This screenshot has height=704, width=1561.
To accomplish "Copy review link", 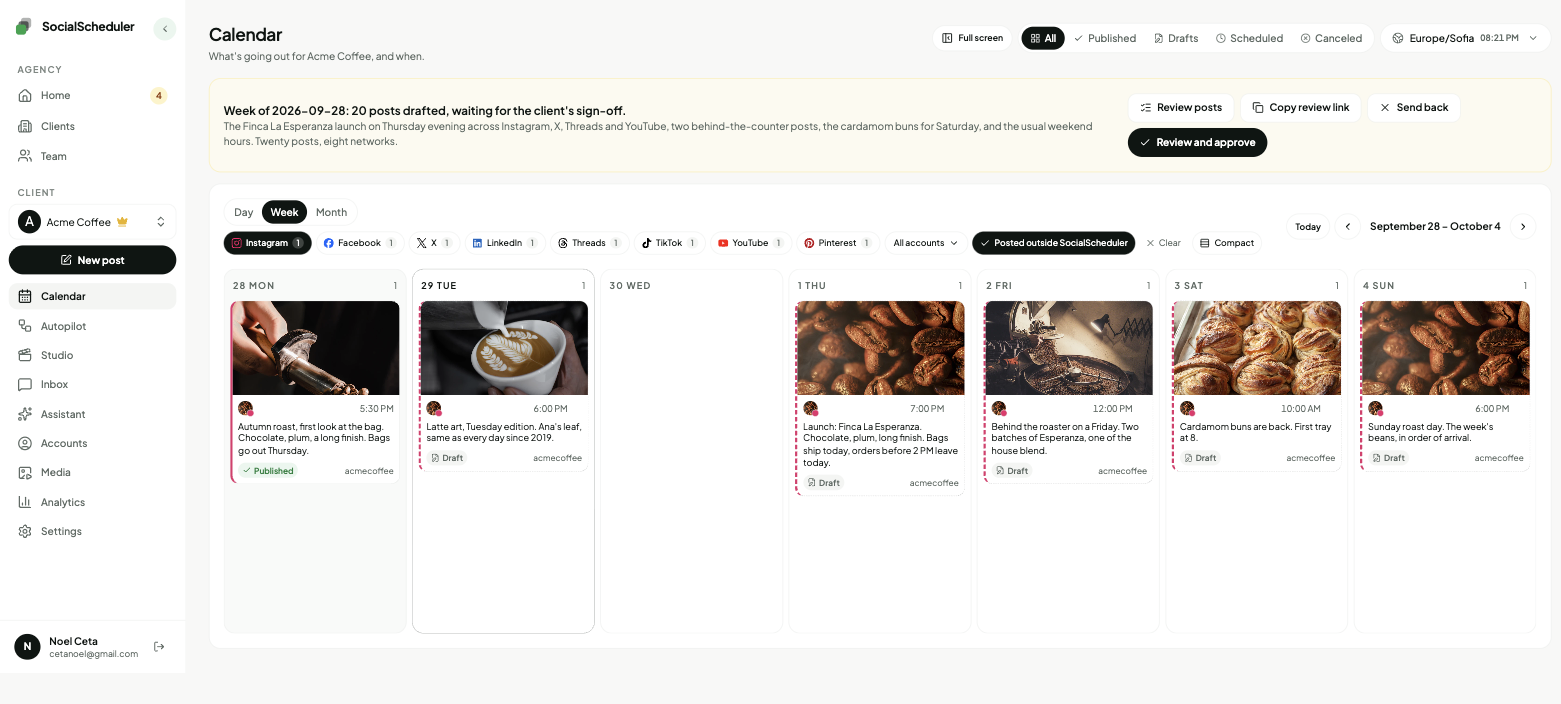I will pyautogui.click(x=1300, y=108).
